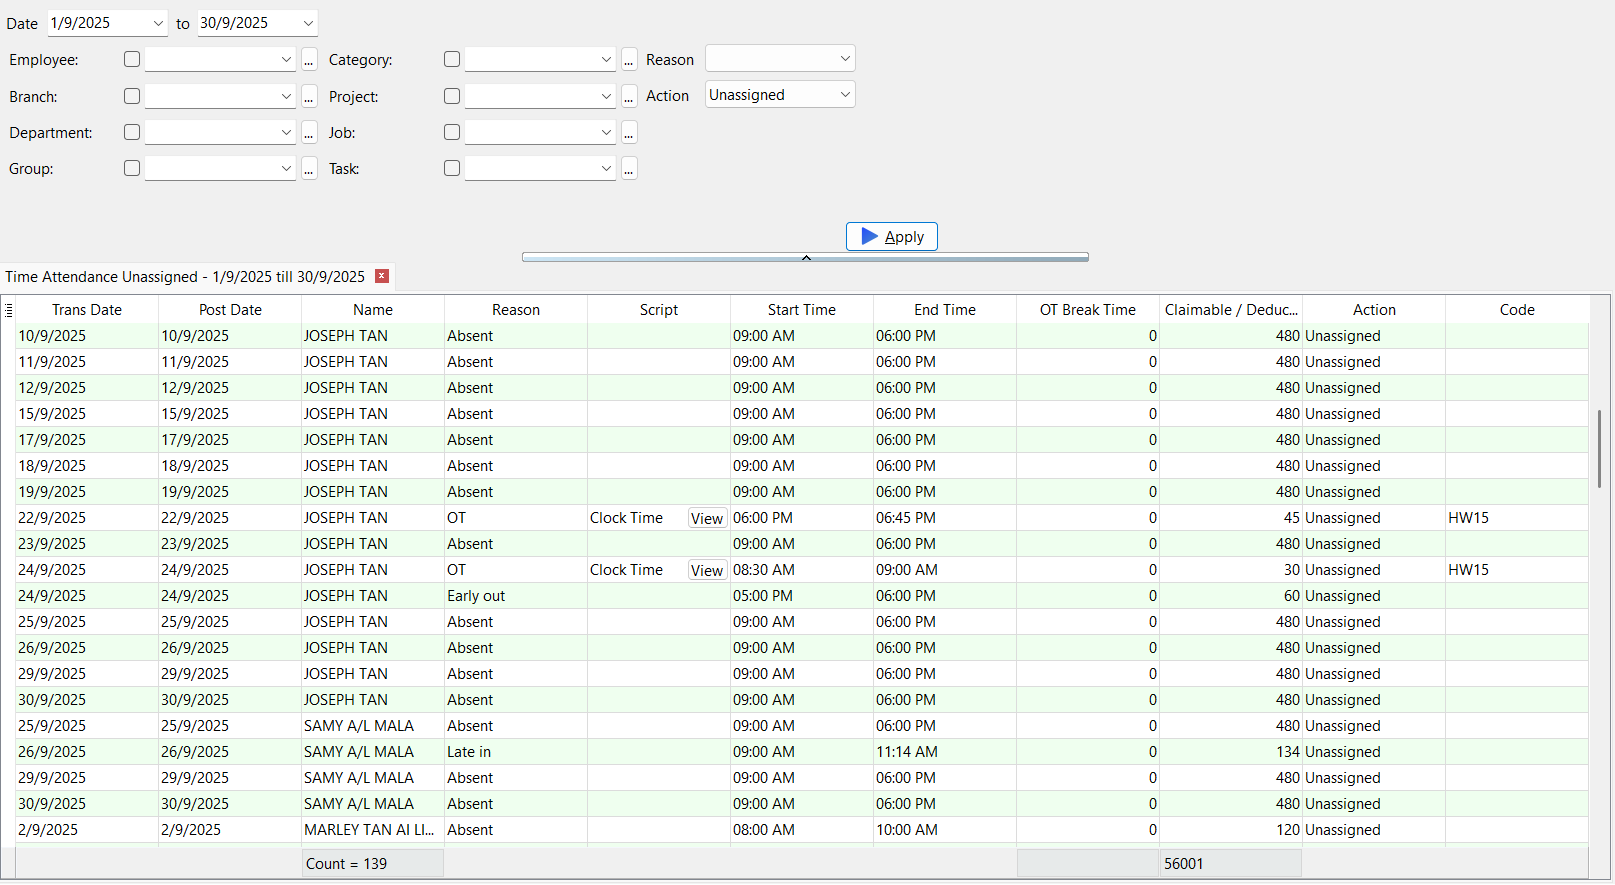Click the 56001 total footer cell
The image size is (1615, 885).
[1230, 864]
